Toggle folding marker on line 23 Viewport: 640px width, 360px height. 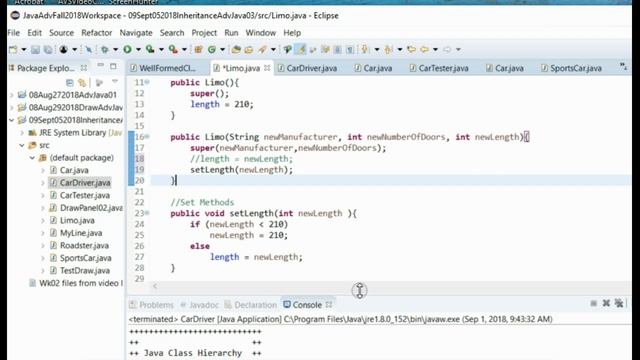[x=147, y=213]
